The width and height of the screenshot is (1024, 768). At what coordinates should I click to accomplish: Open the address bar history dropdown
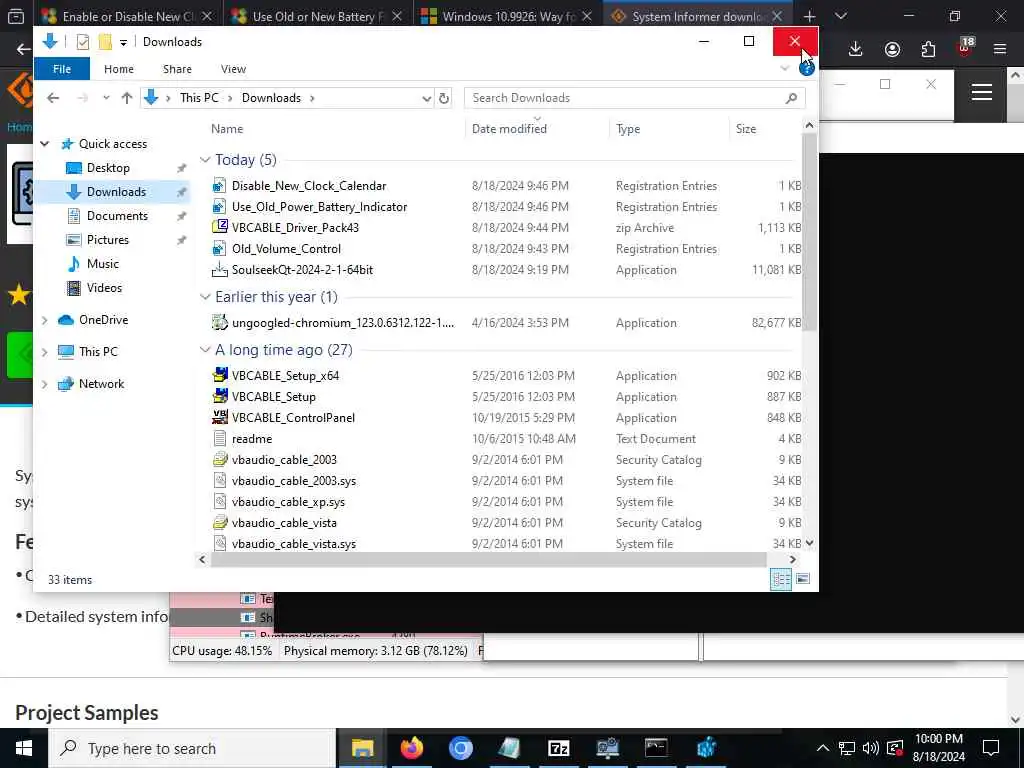coord(426,98)
